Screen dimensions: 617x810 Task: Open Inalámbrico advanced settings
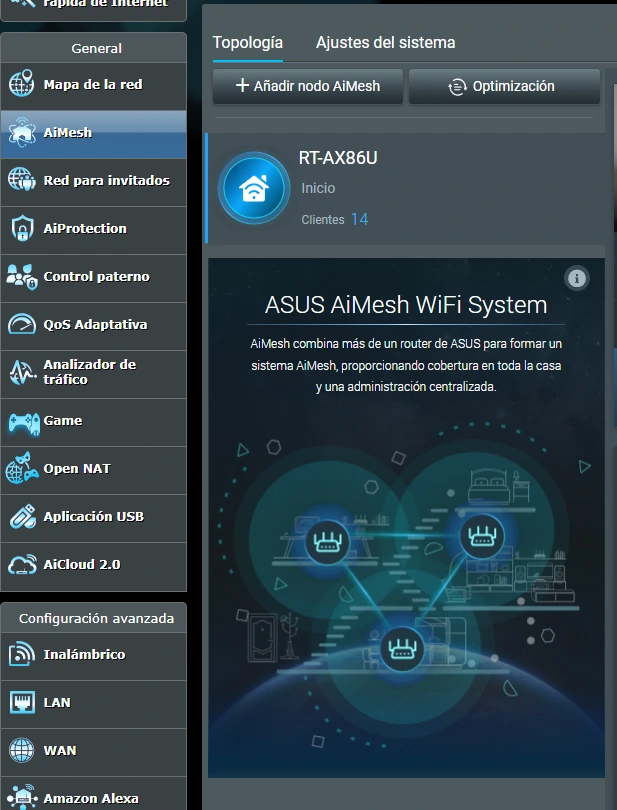[x=94, y=656]
